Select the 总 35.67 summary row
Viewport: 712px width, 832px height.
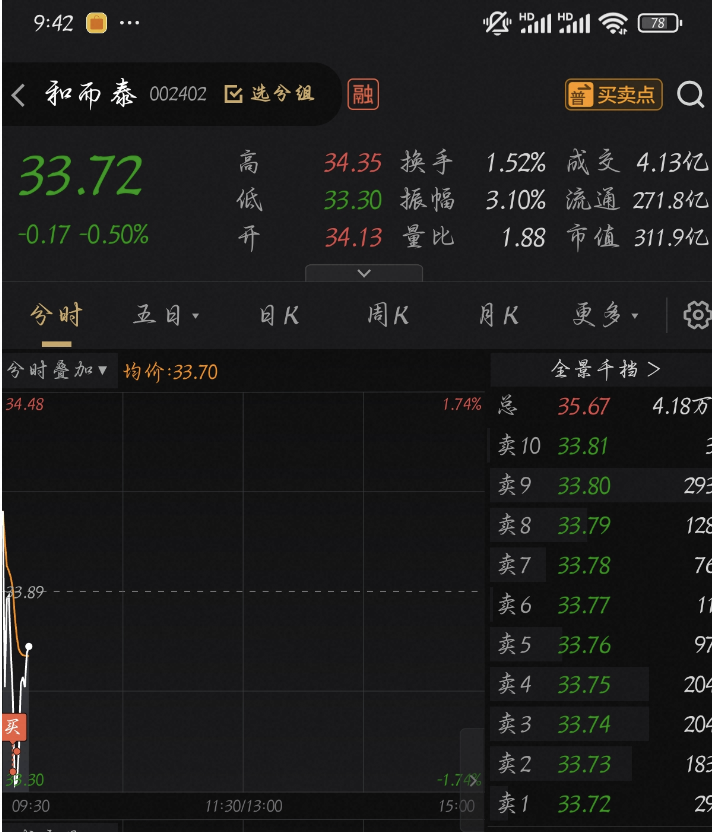tap(601, 406)
